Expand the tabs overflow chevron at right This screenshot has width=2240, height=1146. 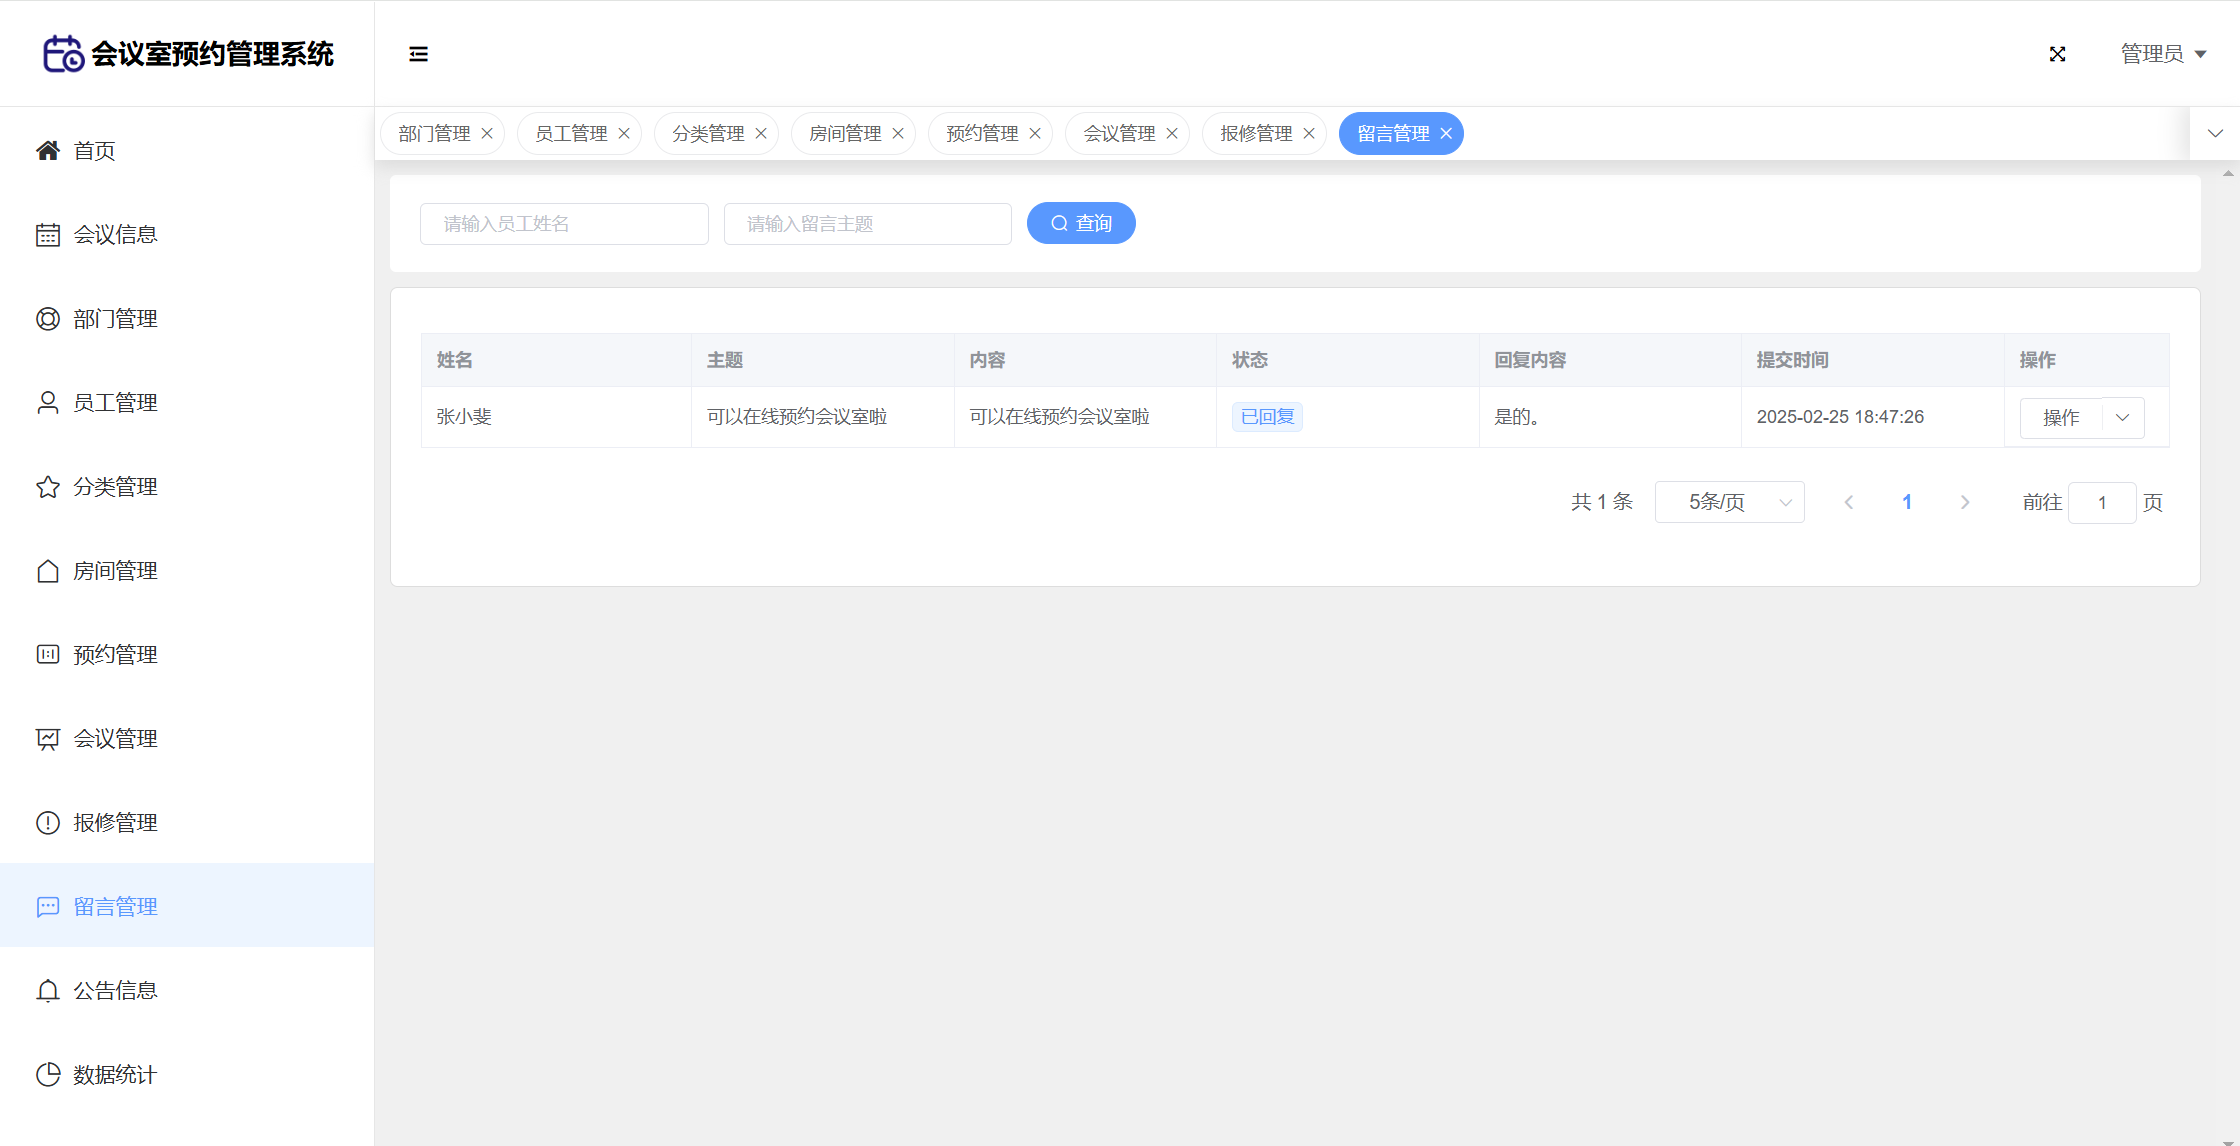point(2215,134)
